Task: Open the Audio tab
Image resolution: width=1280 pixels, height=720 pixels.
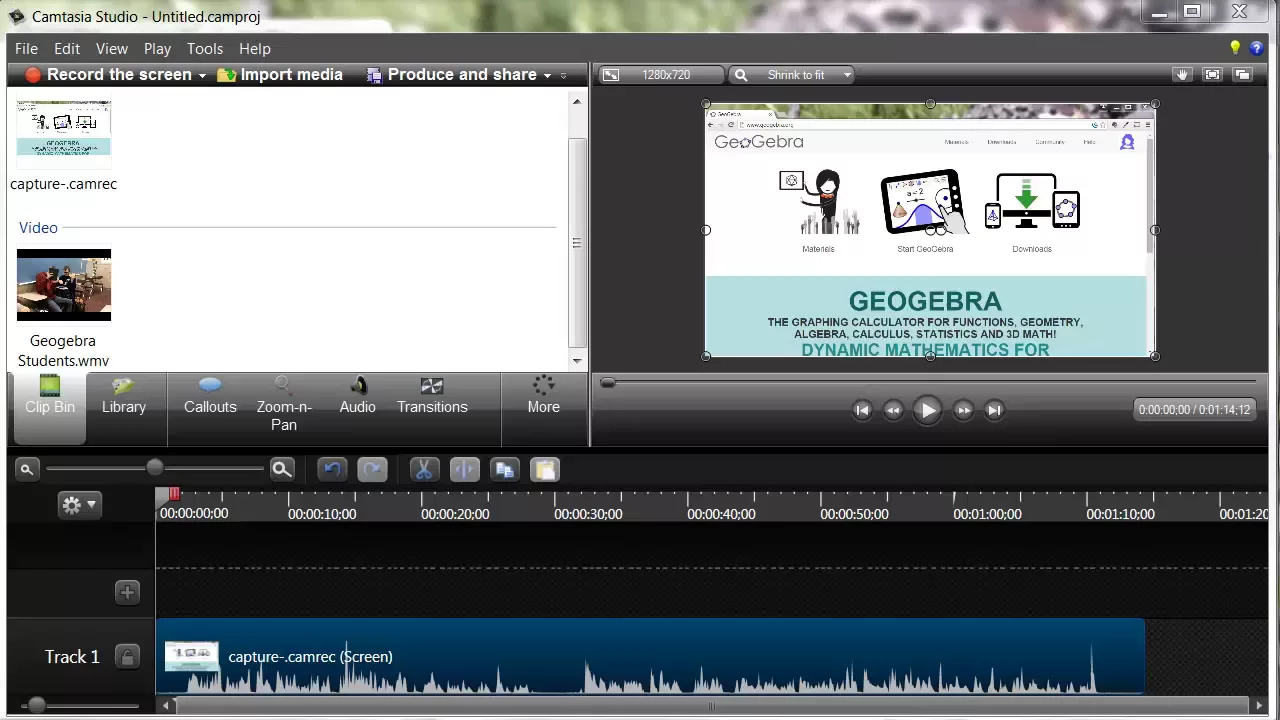Action: coord(357,396)
